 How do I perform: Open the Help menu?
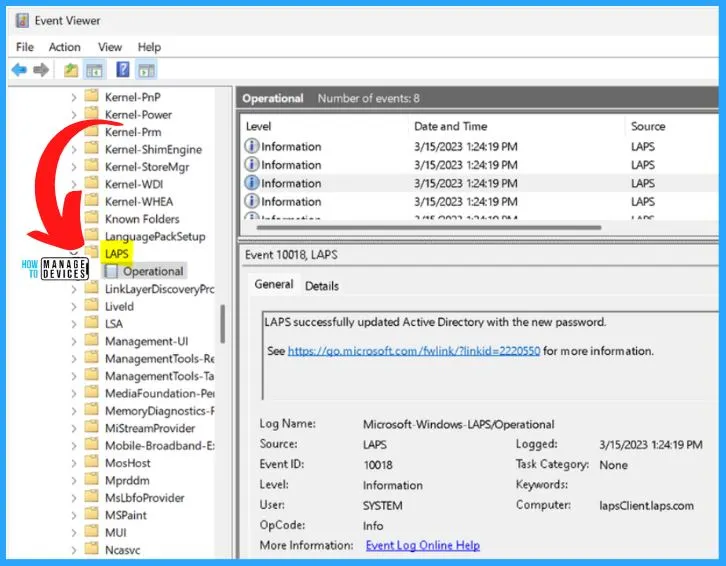pyautogui.click(x=149, y=47)
